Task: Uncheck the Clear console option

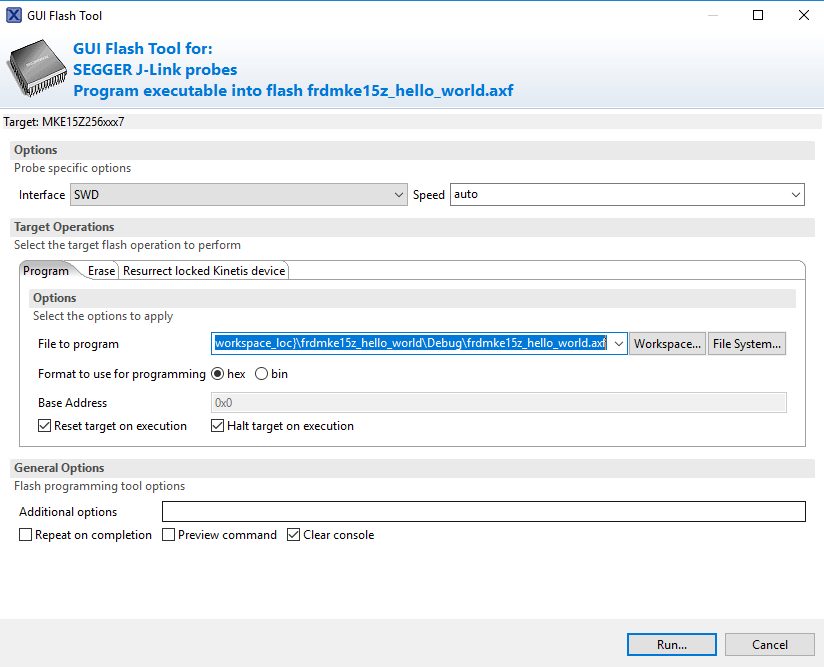Action: pyautogui.click(x=293, y=535)
